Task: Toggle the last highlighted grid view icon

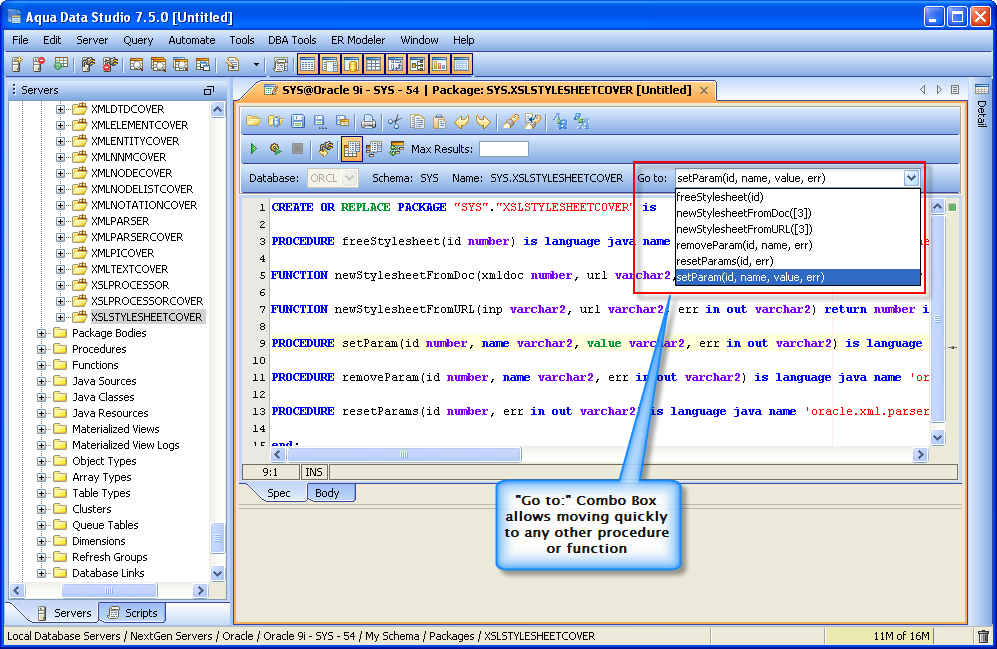Action: 462,64
